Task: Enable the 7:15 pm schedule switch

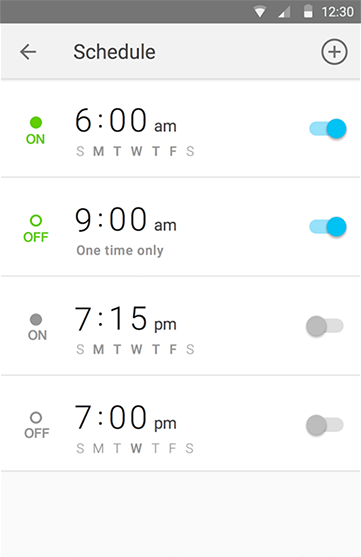Action: coord(325,326)
